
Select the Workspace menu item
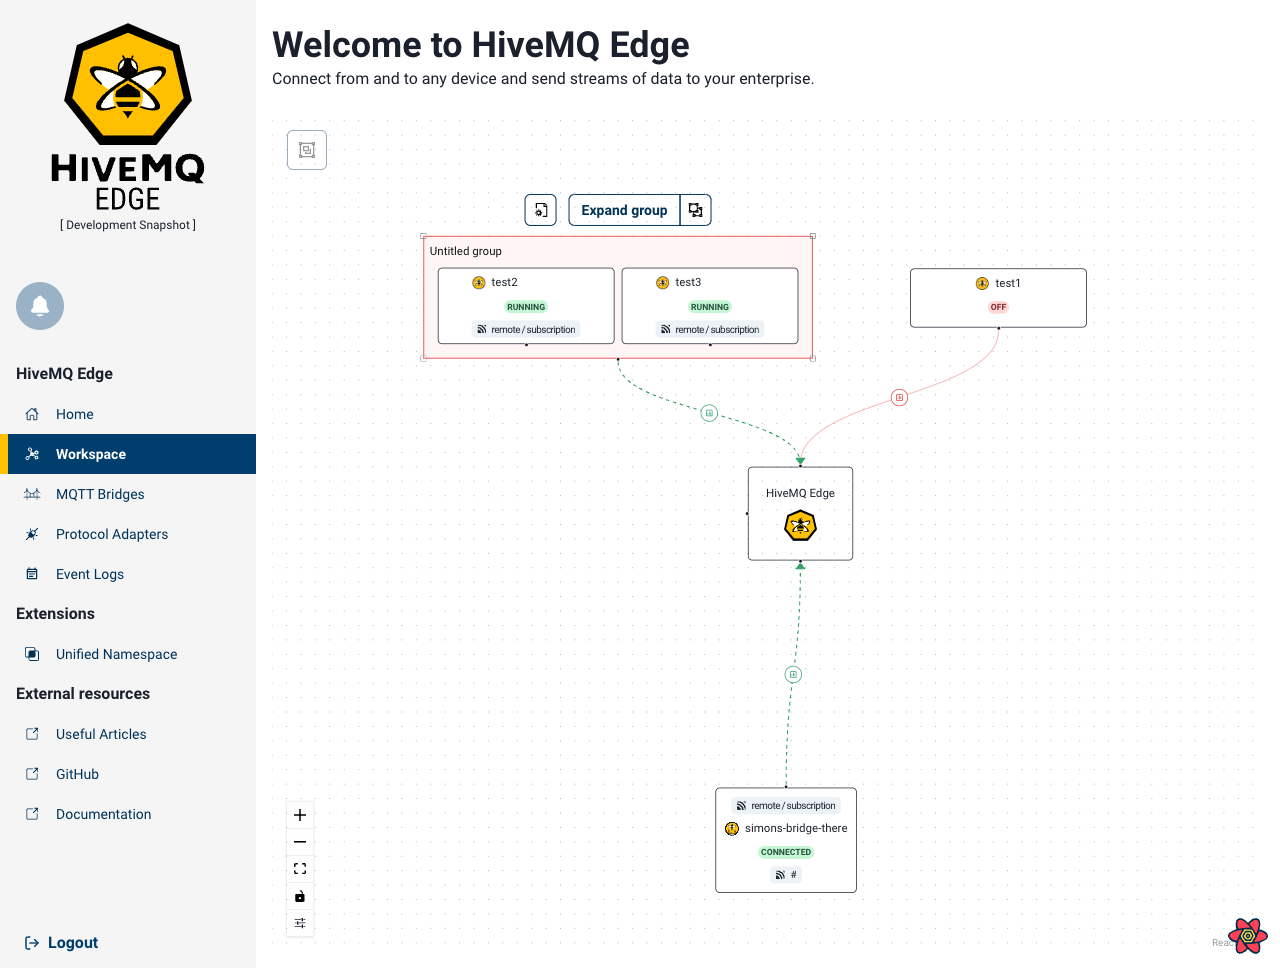128,454
